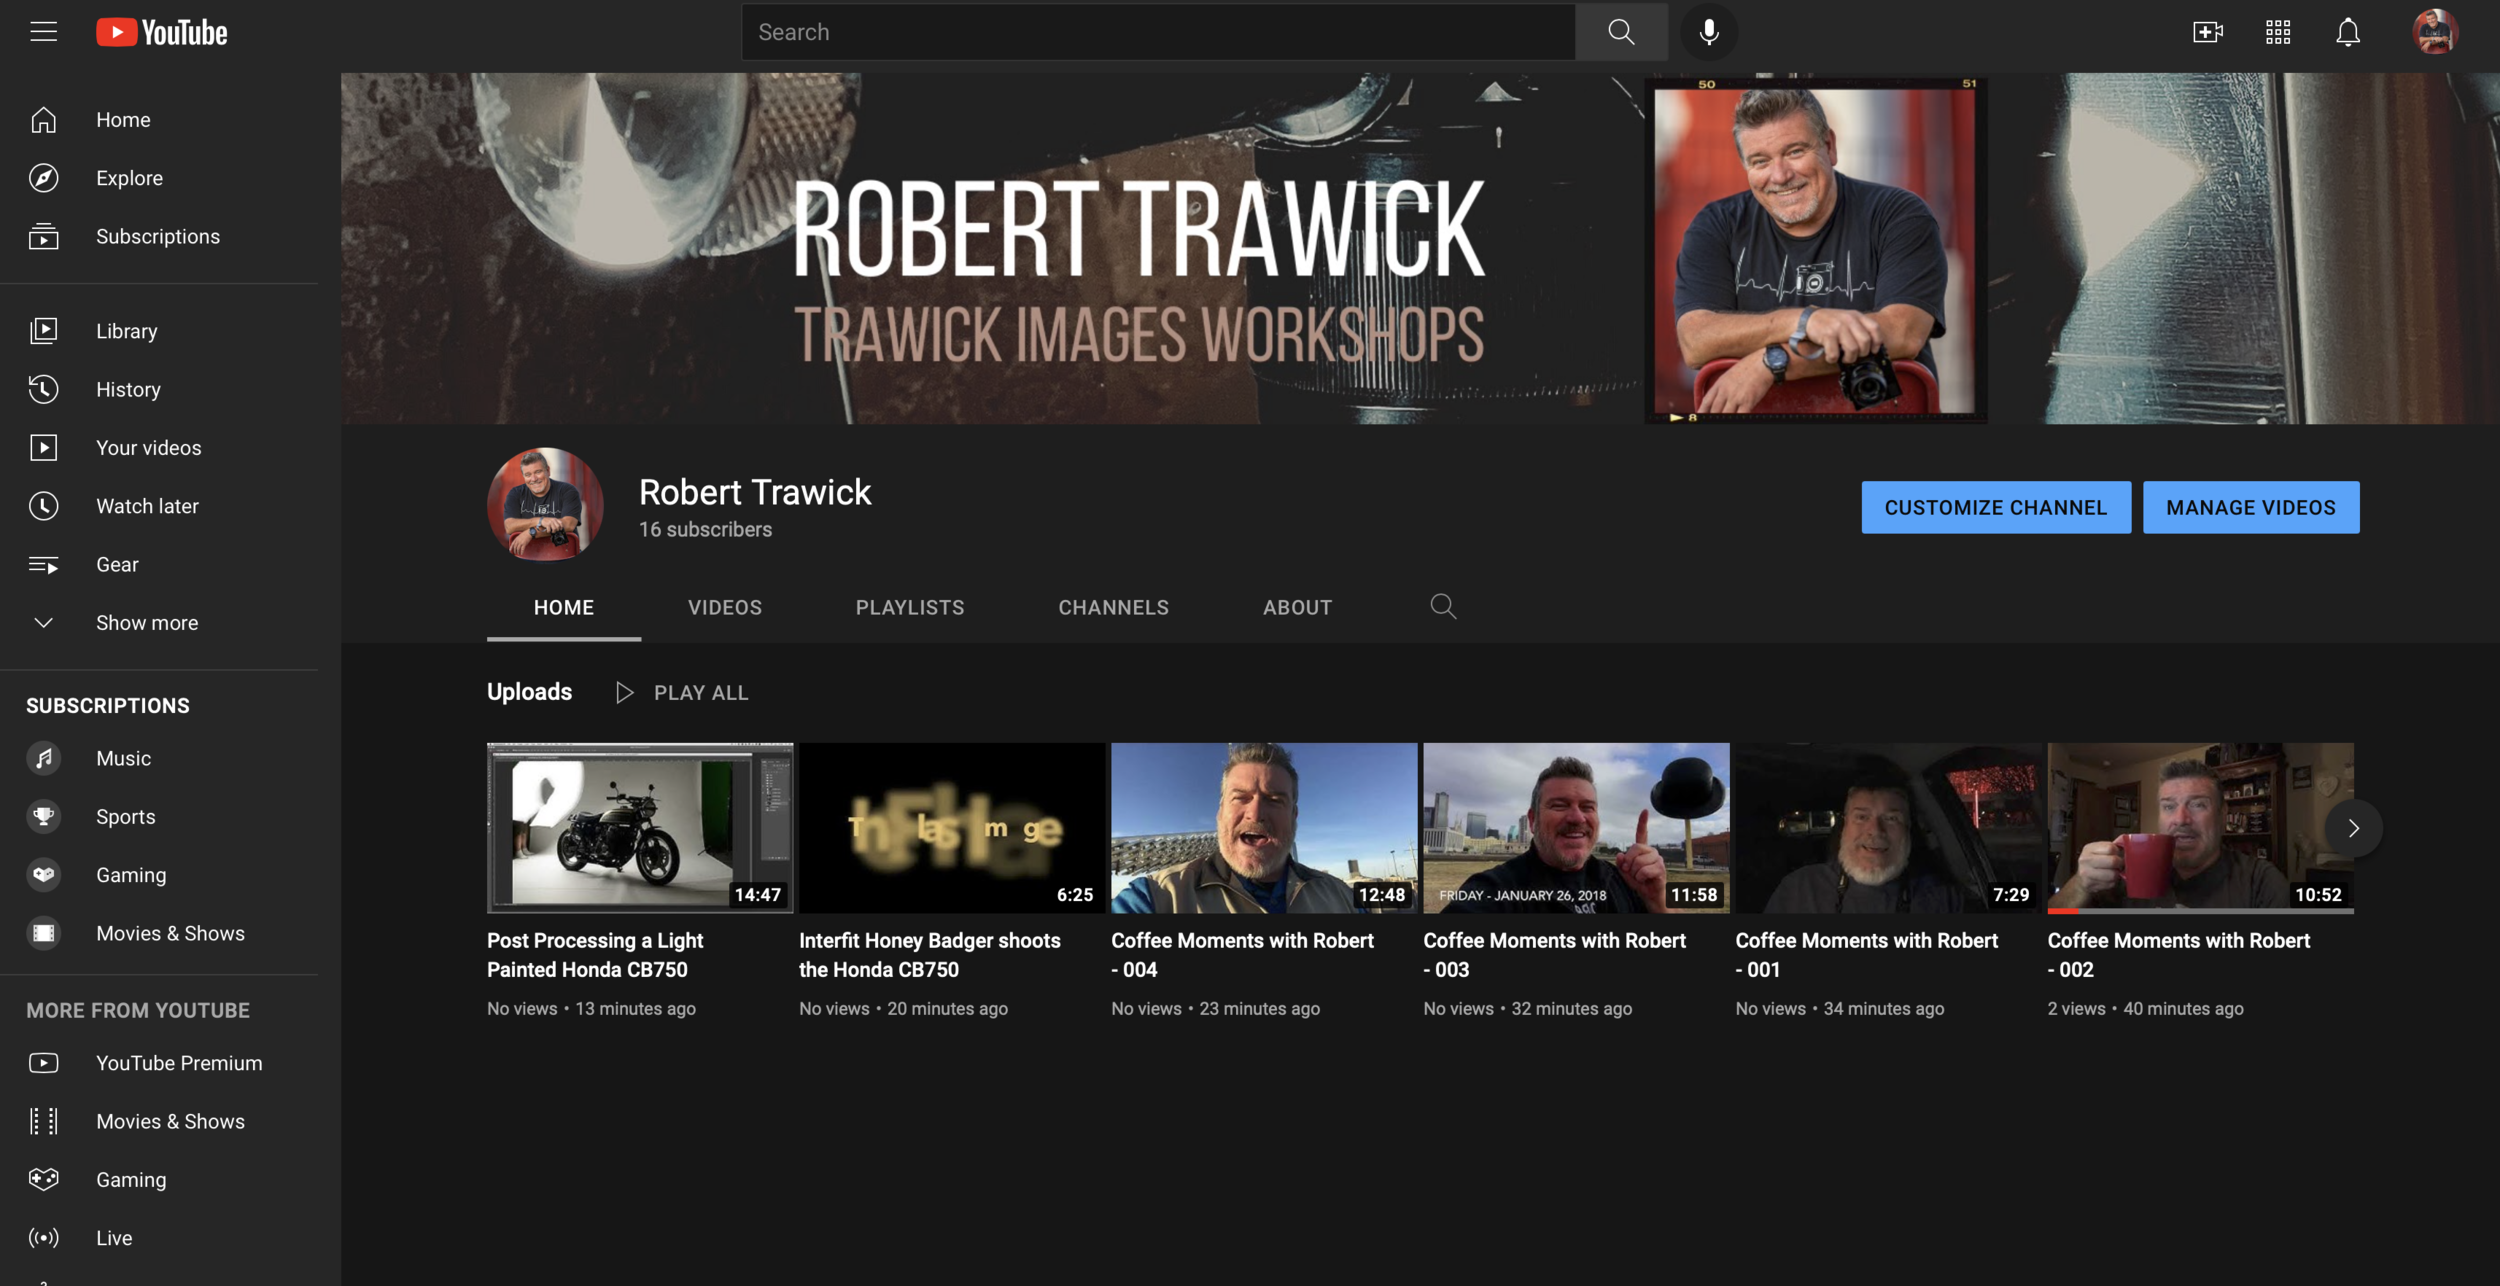The image size is (2500, 1286).
Task: Open Honda CB750 post processing thumbnail
Action: point(639,827)
